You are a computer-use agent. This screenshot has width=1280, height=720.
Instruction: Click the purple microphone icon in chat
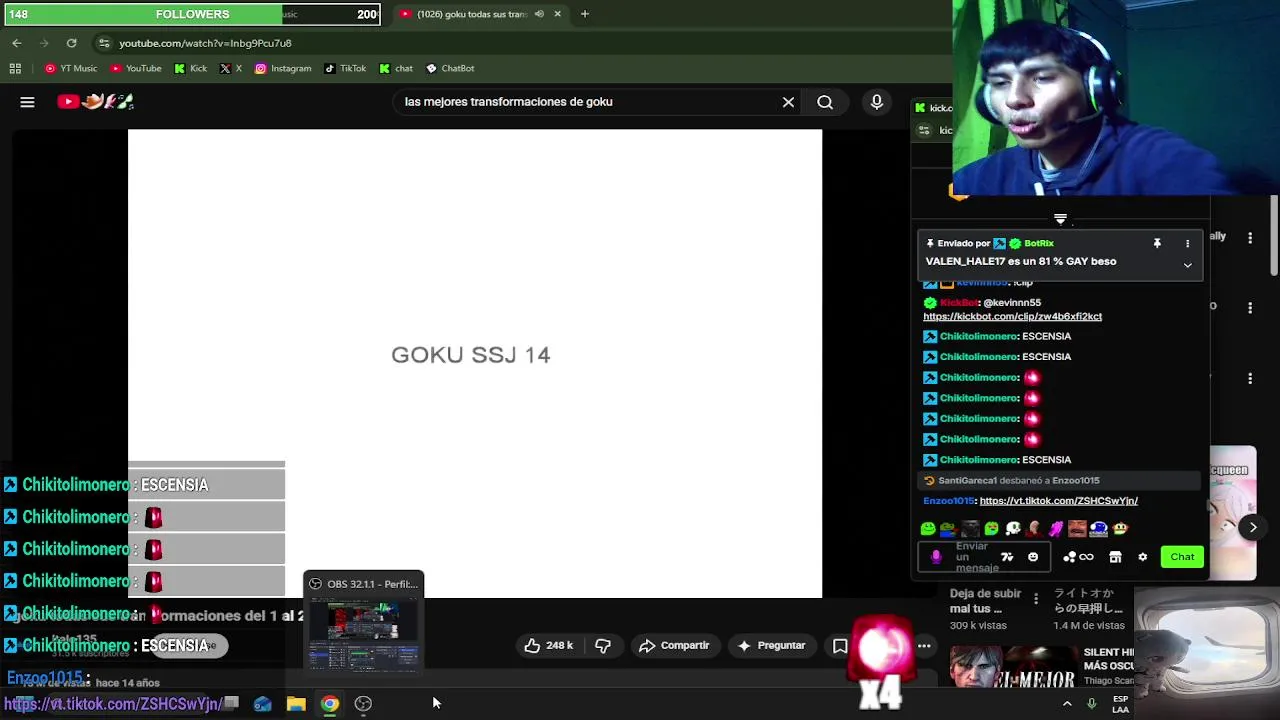tap(936, 557)
